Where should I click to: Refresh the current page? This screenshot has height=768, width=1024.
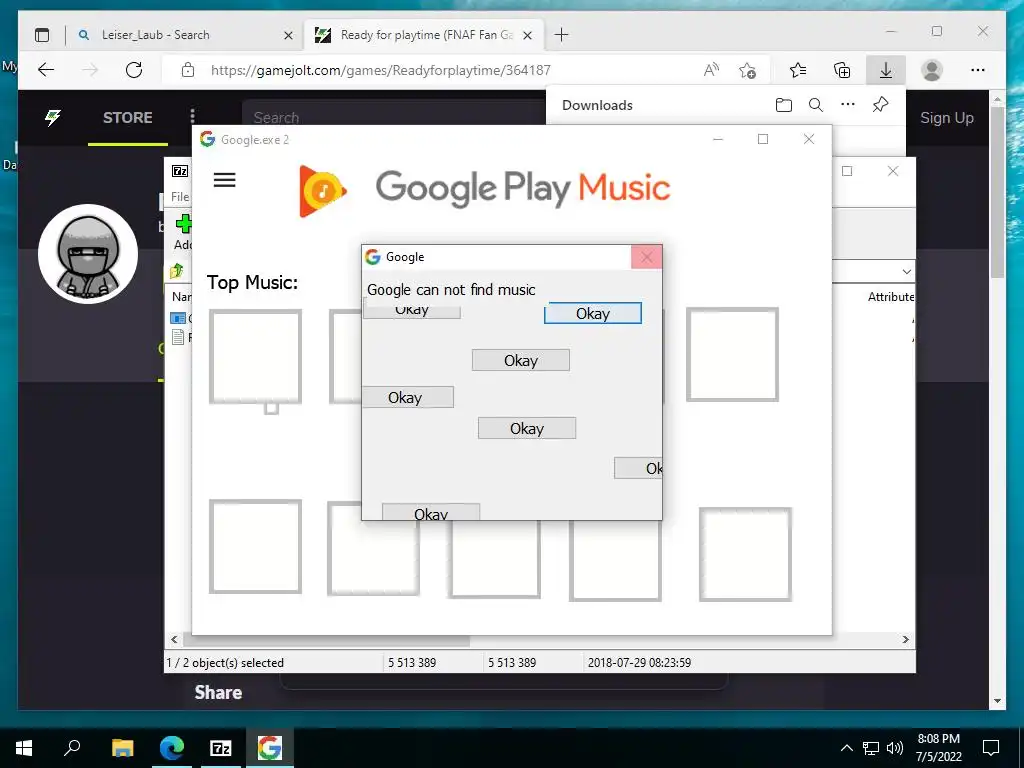coord(134,70)
